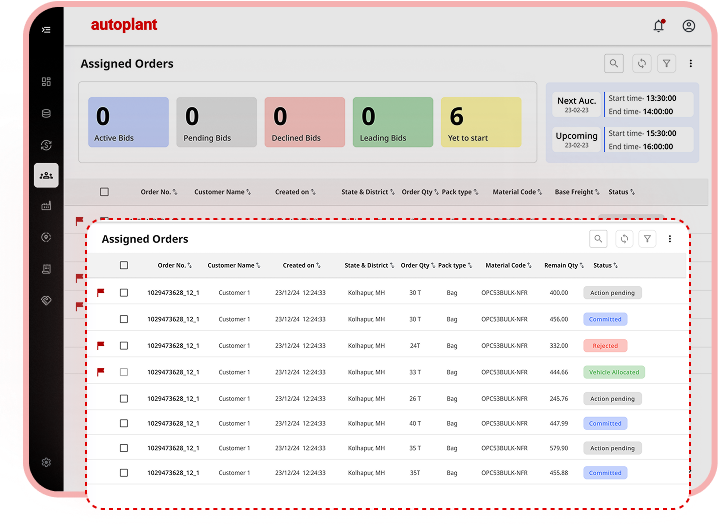The image size is (718, 529).
Task: Select the Next Auc. schedule tab
Action: pos(577,105)
